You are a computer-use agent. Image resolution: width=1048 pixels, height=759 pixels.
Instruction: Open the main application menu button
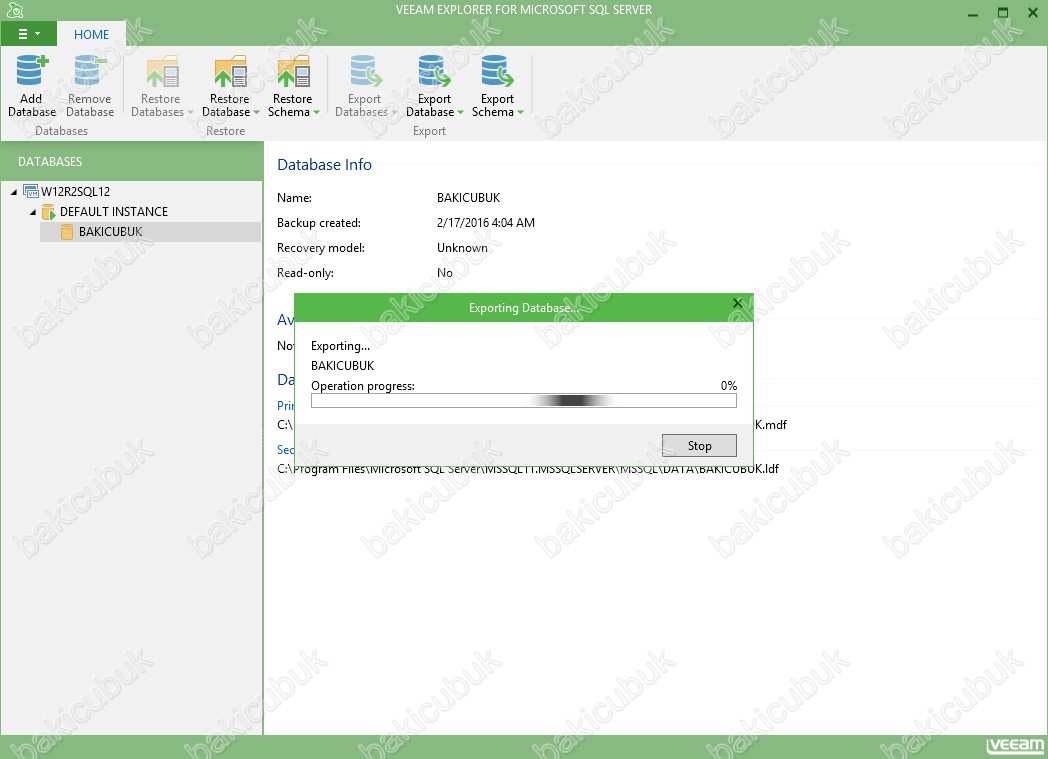coord(28,34)
